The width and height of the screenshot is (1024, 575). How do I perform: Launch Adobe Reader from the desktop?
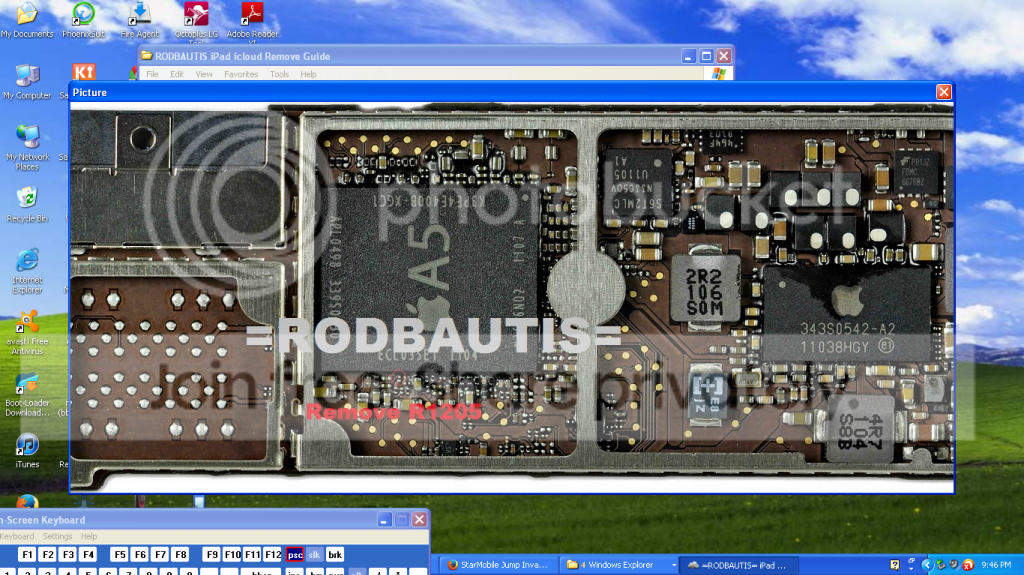click(x=252, y=14)
